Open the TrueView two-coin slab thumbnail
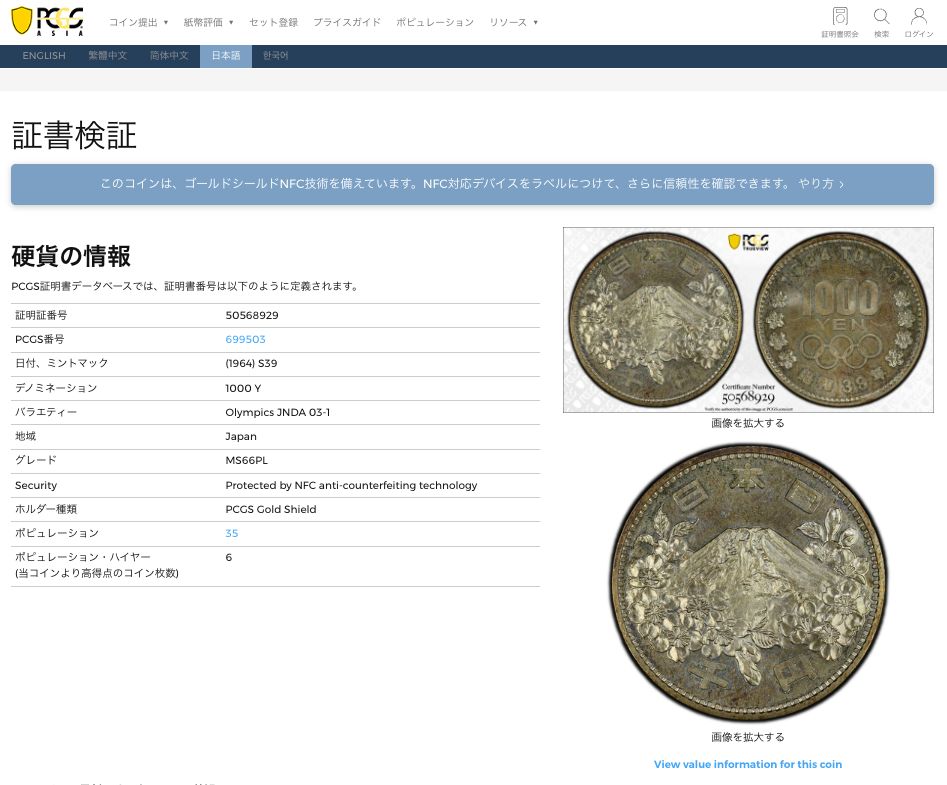947x785 pixels. click(x=748, y=320)
